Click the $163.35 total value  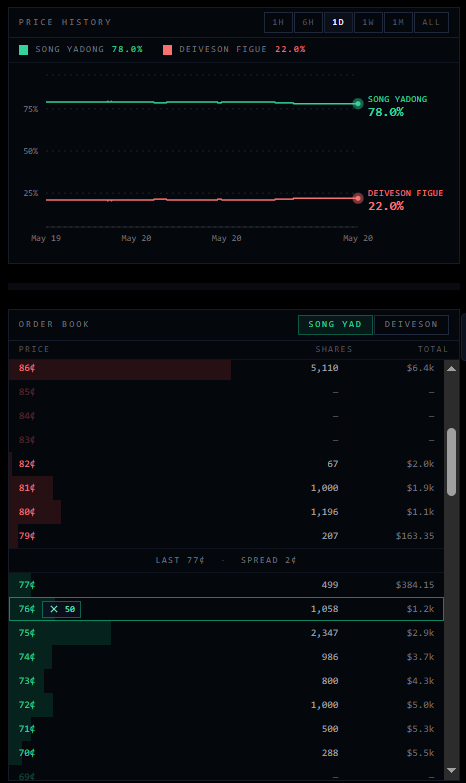(415, 536)
